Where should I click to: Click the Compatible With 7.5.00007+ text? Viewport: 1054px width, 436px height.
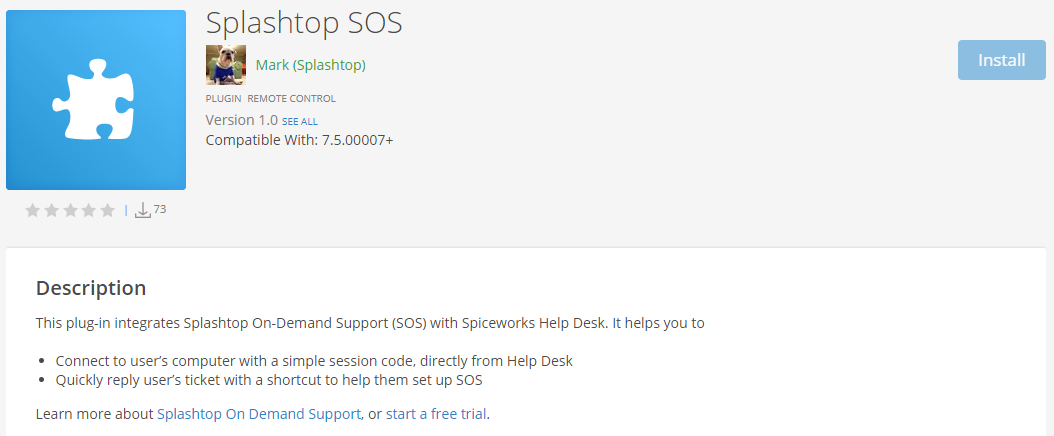click(299, 140)
